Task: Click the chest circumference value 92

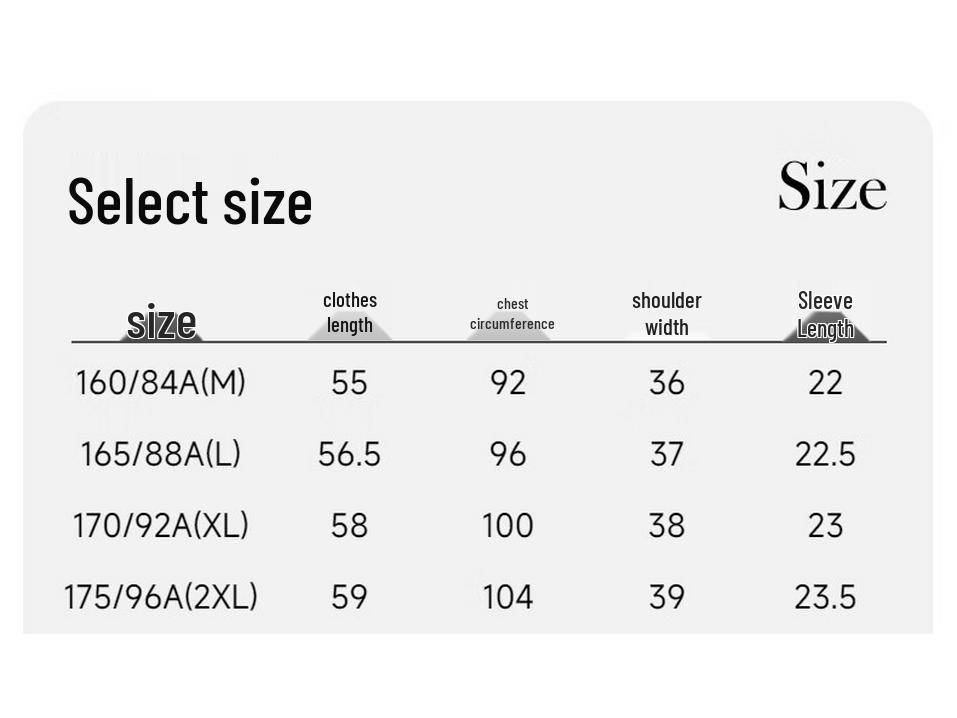Action: 508,383
